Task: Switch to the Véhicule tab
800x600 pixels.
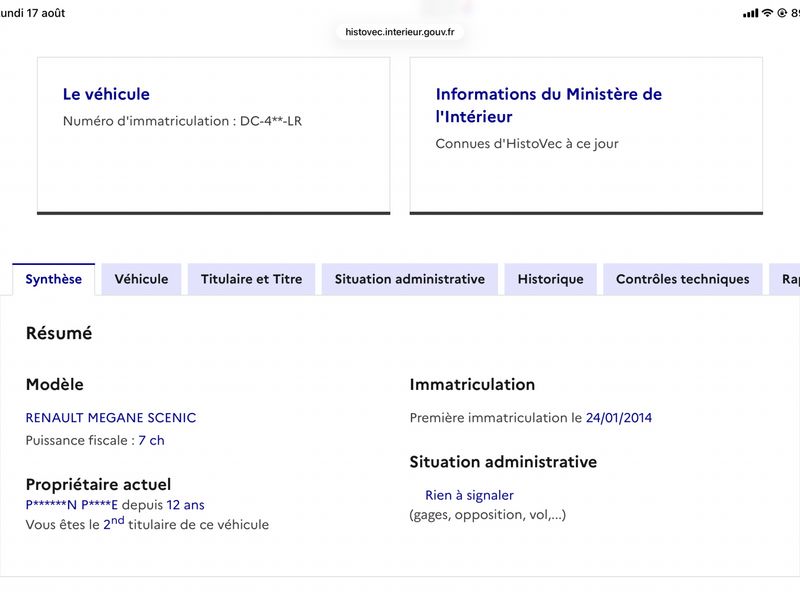Action: point(141,279)
